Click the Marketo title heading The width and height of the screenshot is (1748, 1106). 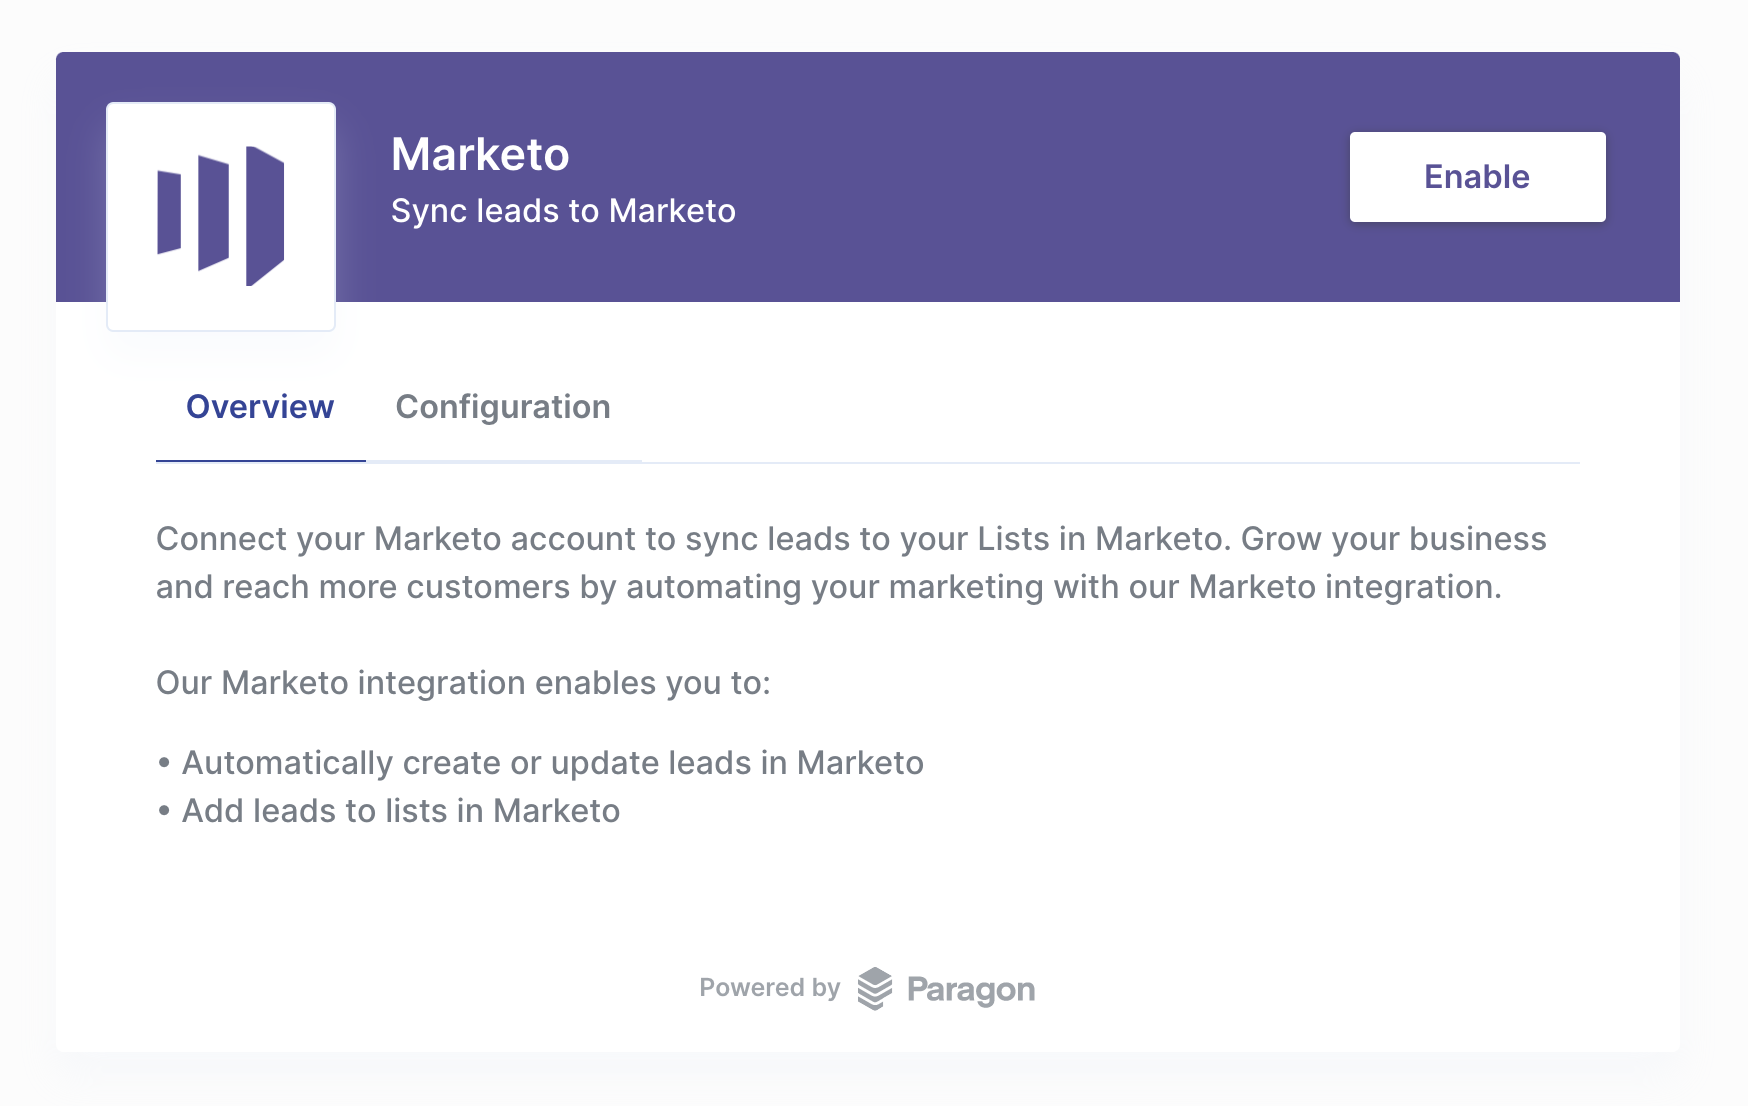click(480, 155)
